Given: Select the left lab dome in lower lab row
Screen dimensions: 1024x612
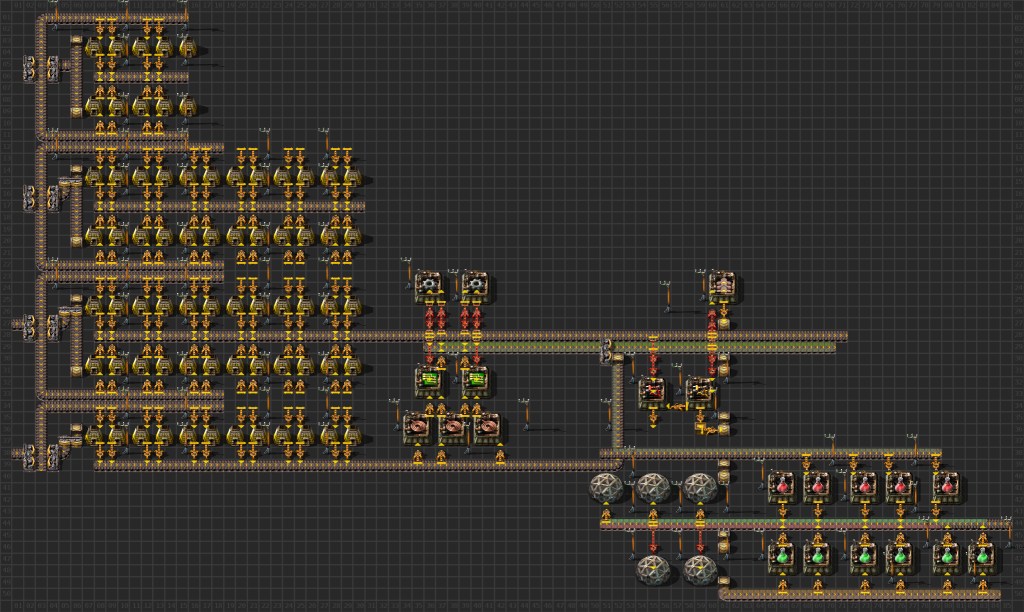Looking at the screenshot, I should 653,570.
